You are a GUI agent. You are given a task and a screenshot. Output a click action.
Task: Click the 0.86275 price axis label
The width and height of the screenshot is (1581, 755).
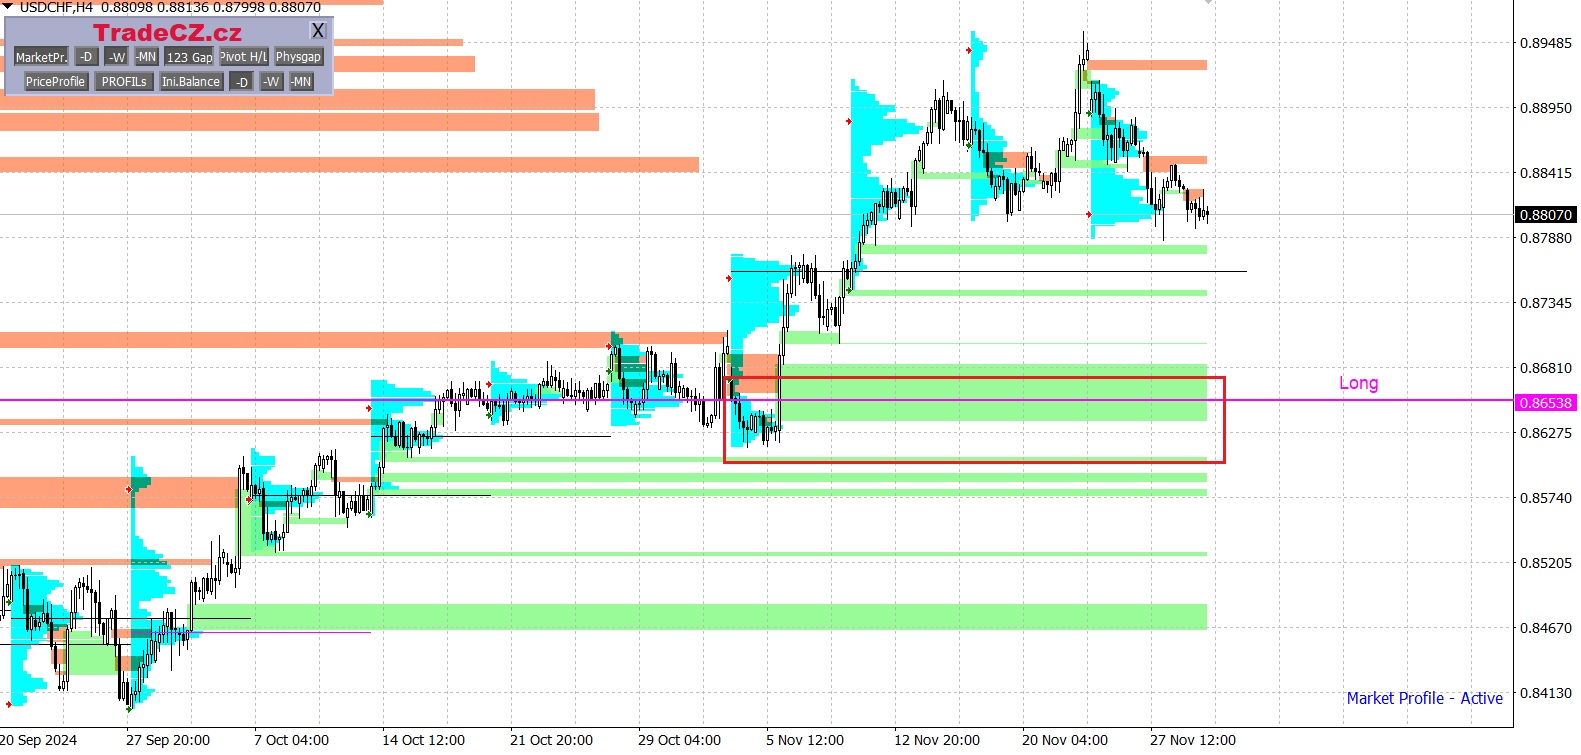tap(1545, 433)
